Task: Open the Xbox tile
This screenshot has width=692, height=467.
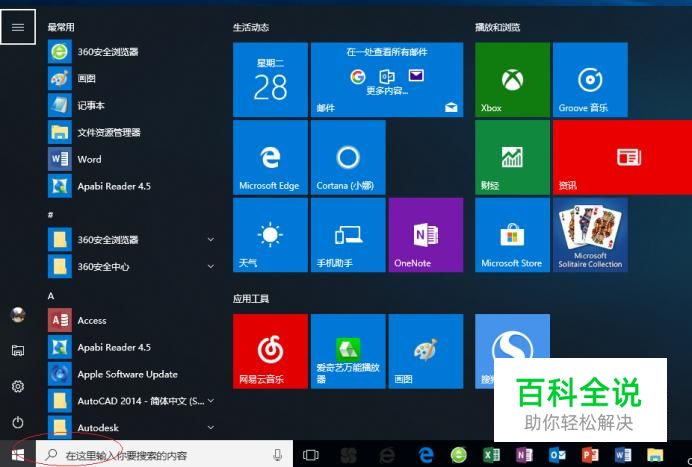Action: pos(512,80)
